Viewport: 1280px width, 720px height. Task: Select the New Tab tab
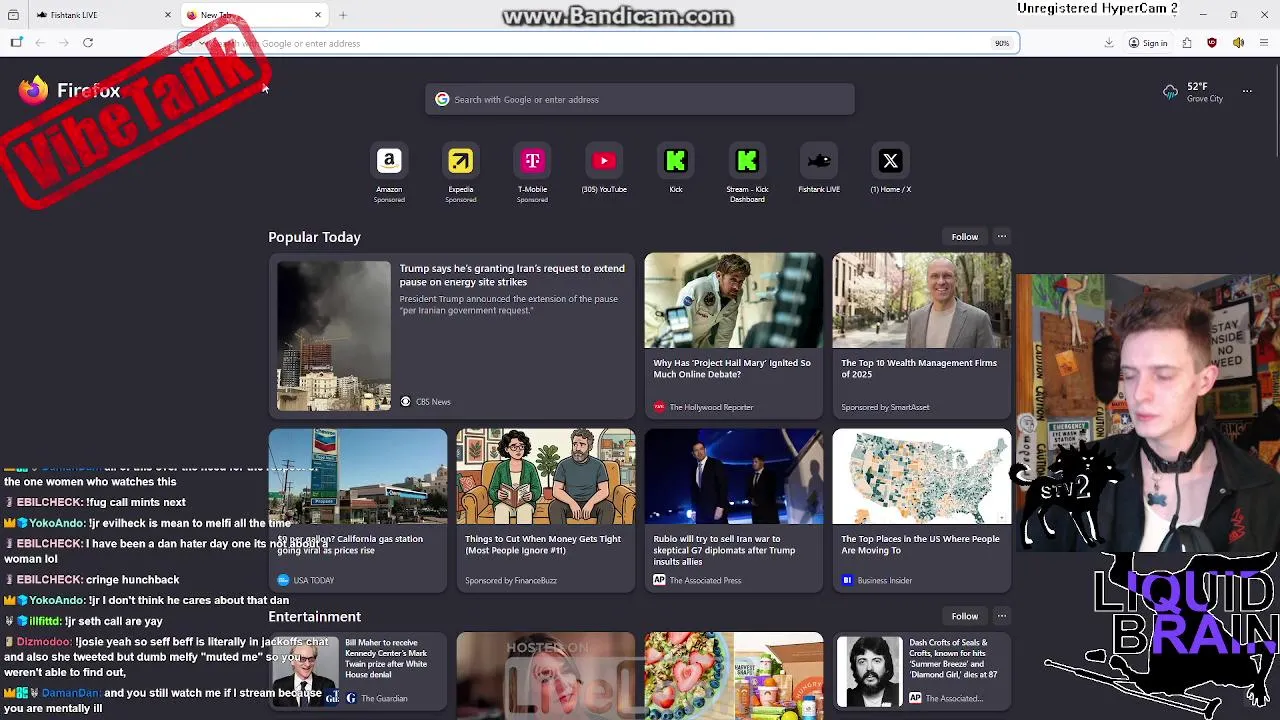[x=254, y=15]
